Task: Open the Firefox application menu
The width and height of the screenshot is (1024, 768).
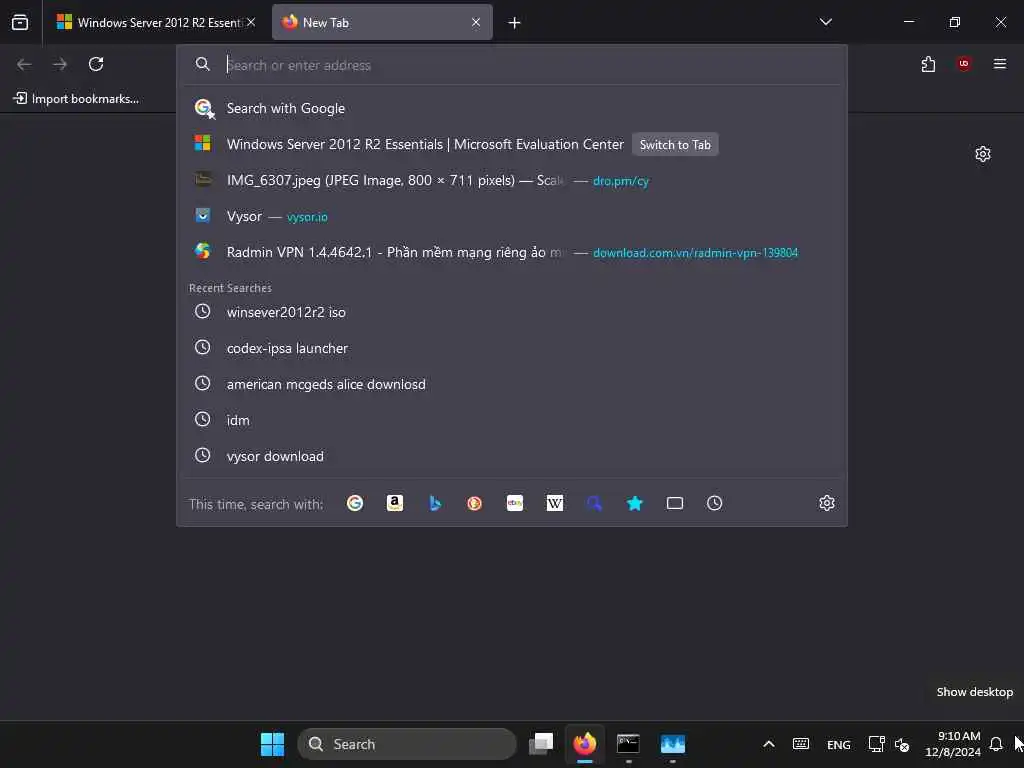Action: pos(1000,63)
